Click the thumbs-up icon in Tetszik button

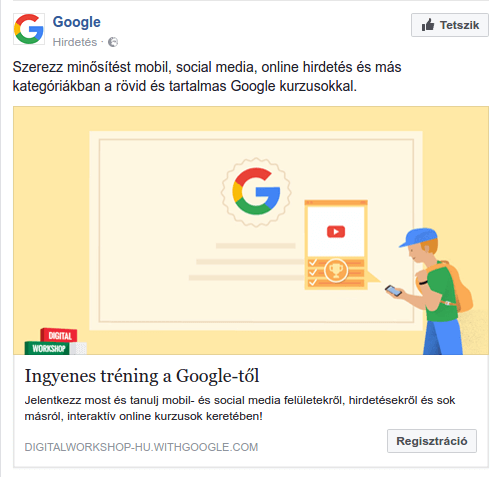tap(428, 25)
